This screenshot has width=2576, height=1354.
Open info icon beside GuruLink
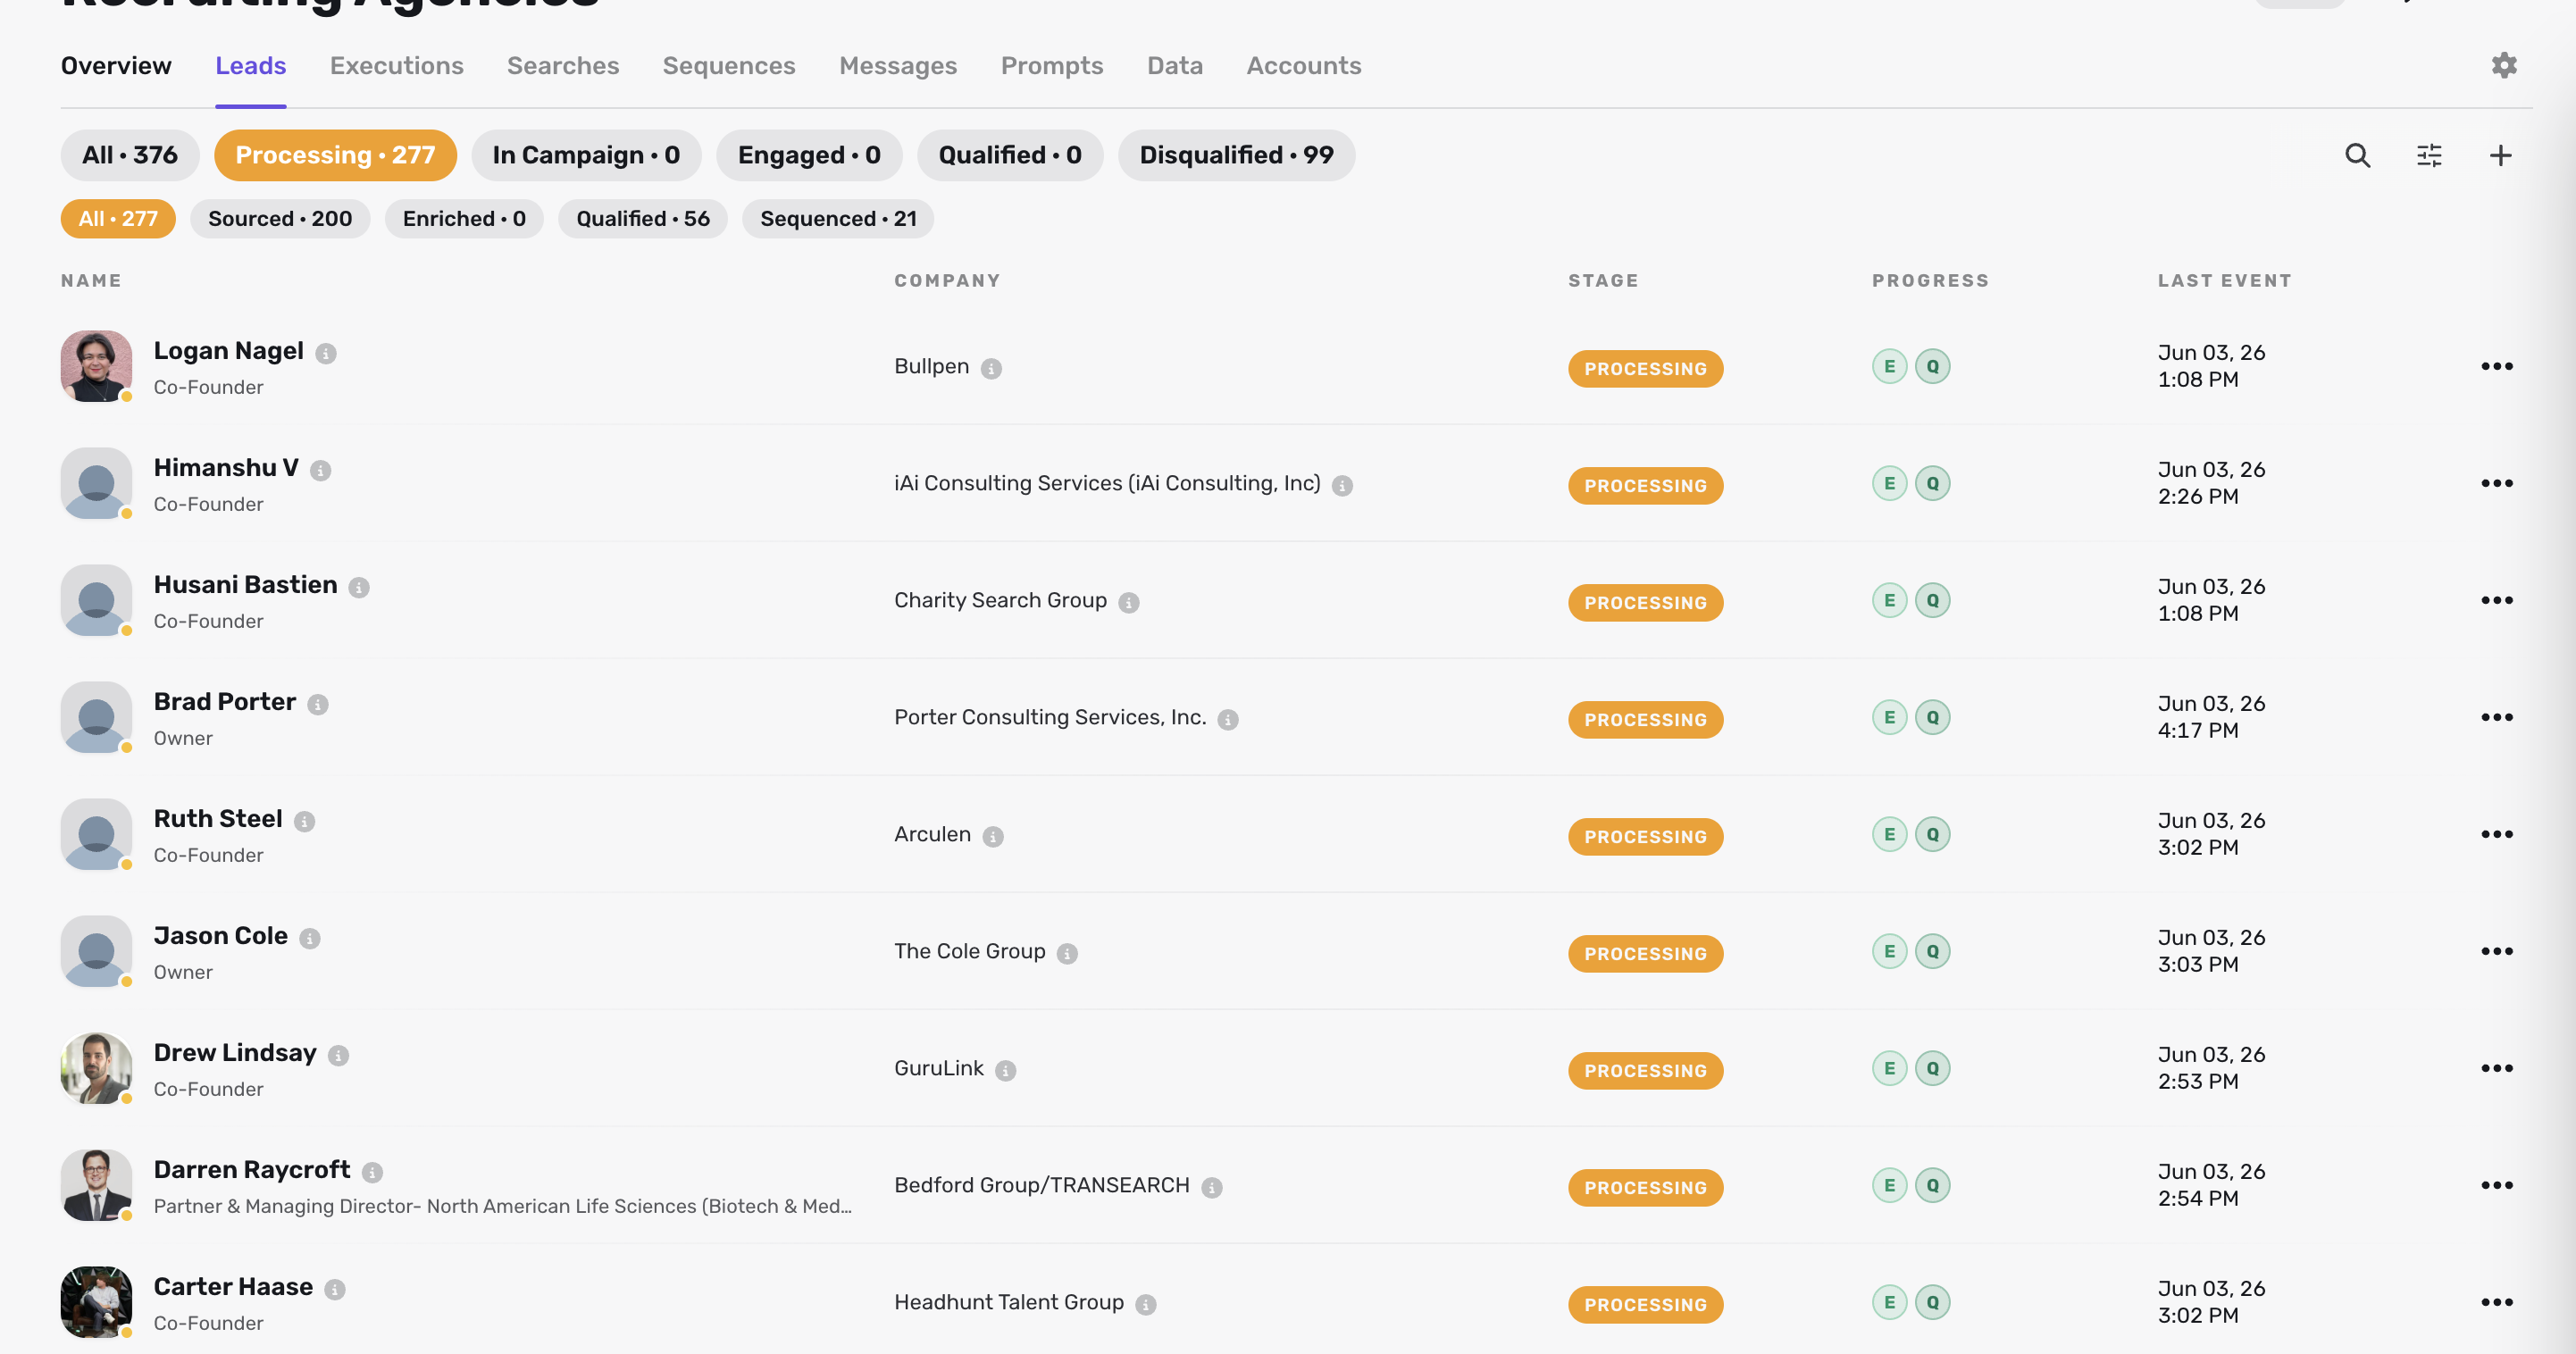point(1006,1070)
